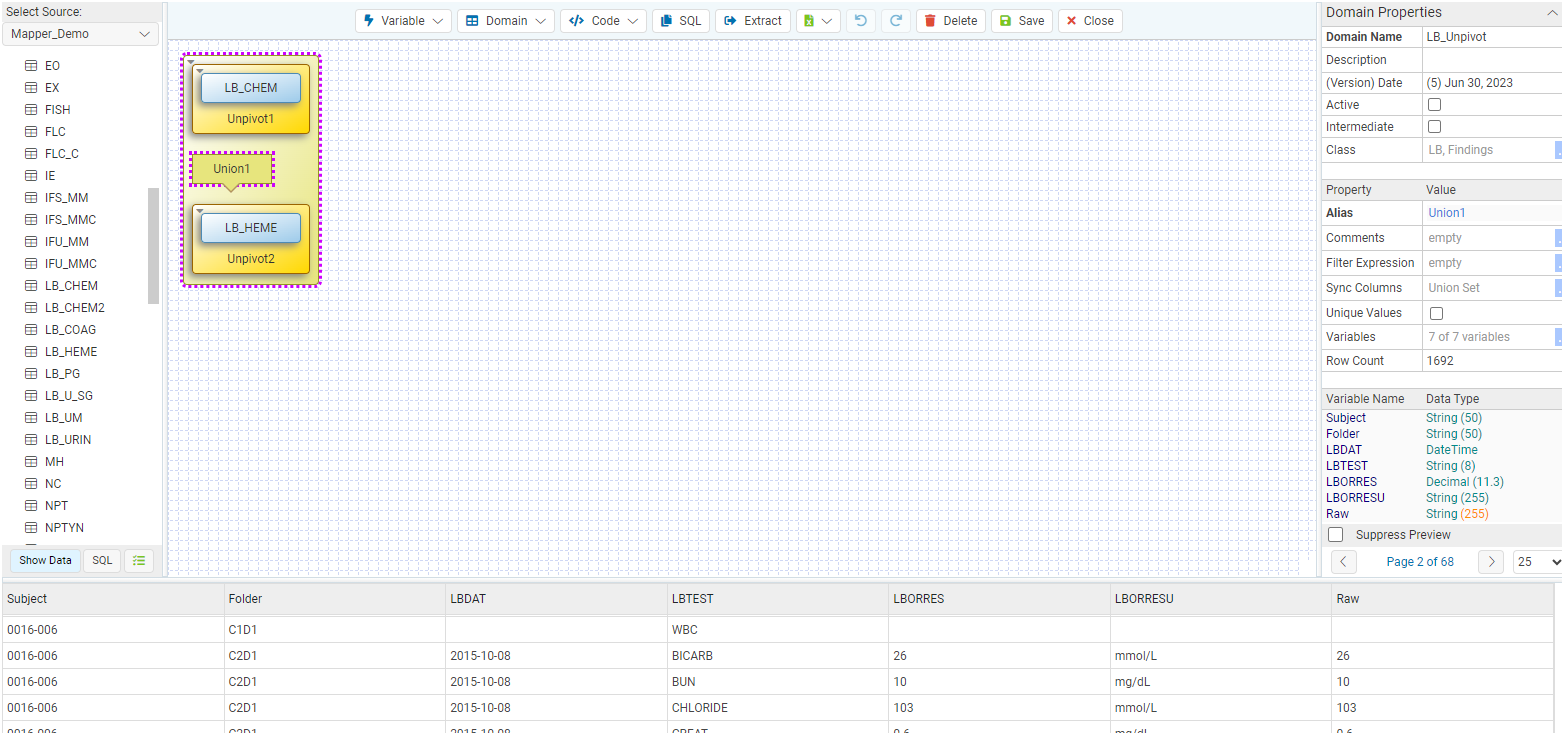Click the Domain Name field with LB_Unpivot
The height and width of the screenshot is (733, 1562).
pyautogui.click(x=1491, y=37)
